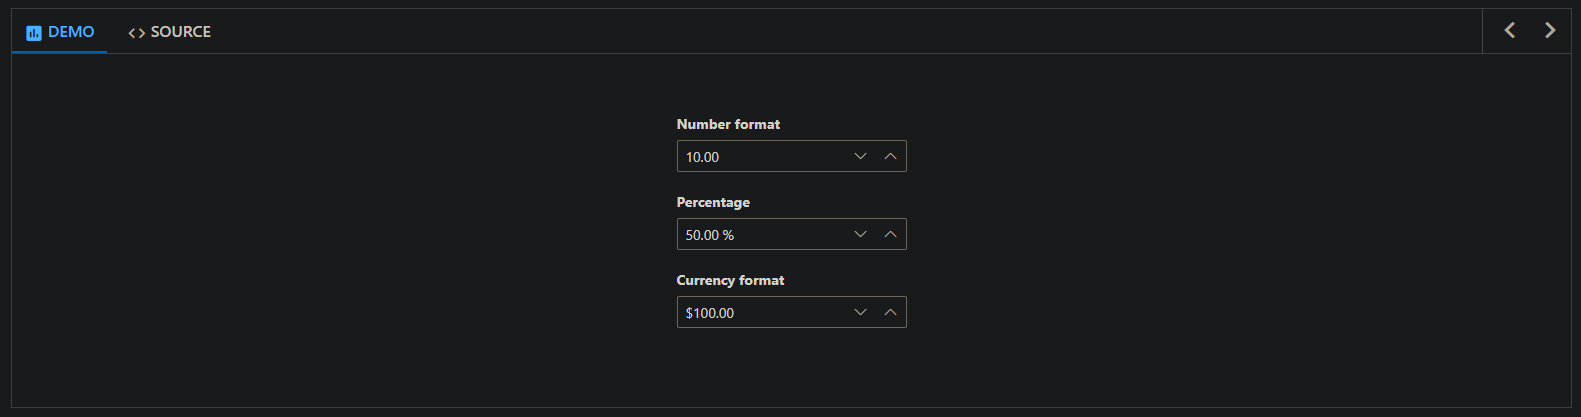Click the Number format label
This screenshot has height=417, width=1581.
click(728, 124)
